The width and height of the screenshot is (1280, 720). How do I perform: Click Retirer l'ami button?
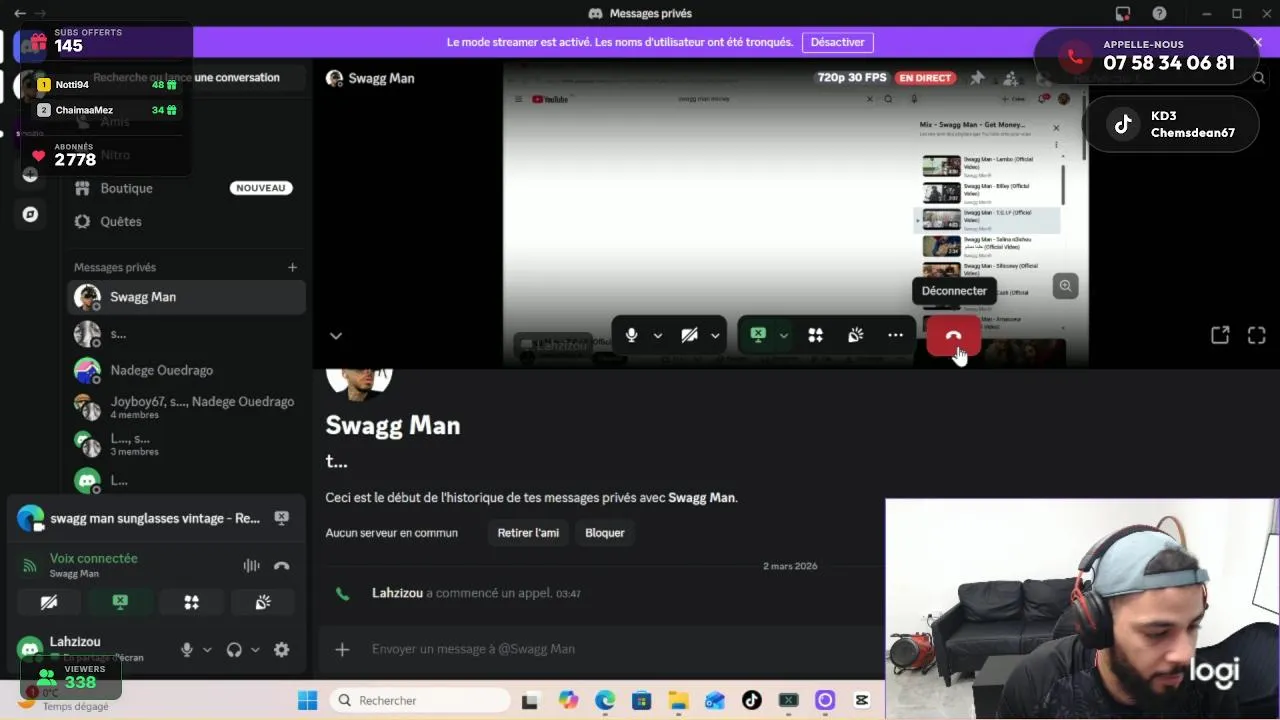(528, 533)
